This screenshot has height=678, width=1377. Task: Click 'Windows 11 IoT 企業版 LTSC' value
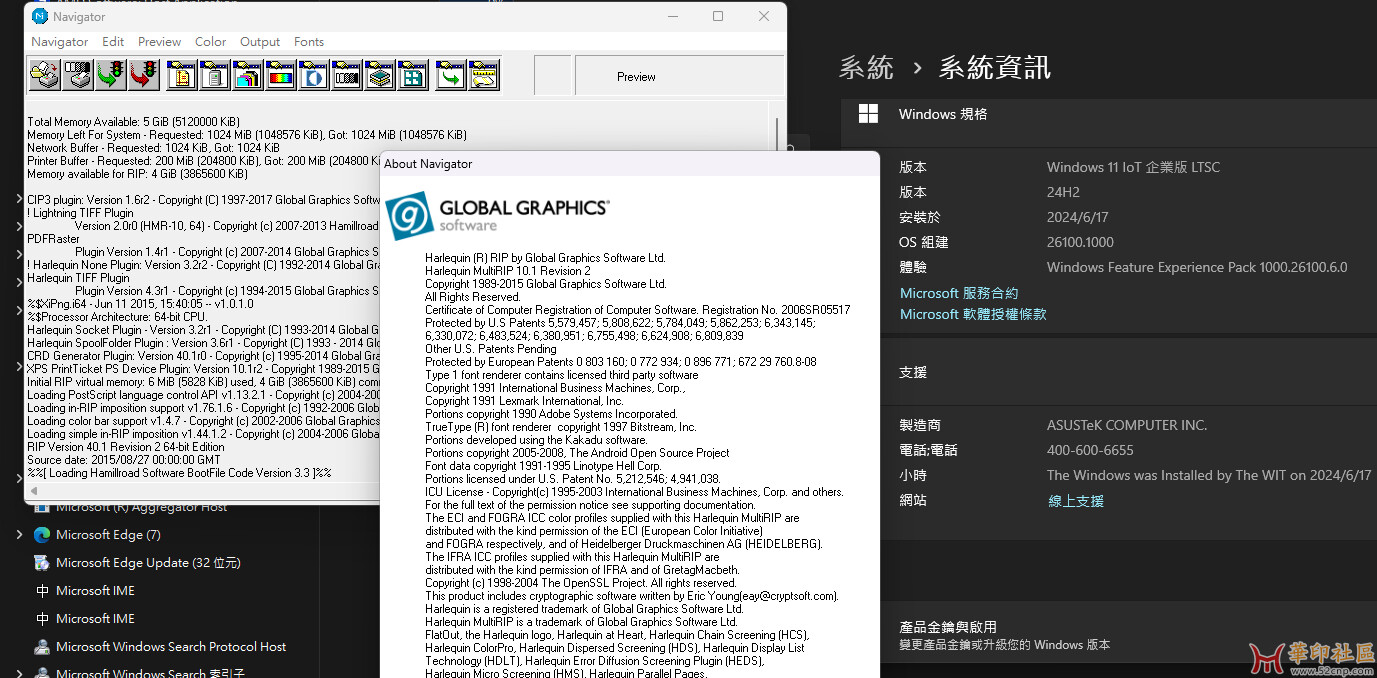coord(1133,167)
